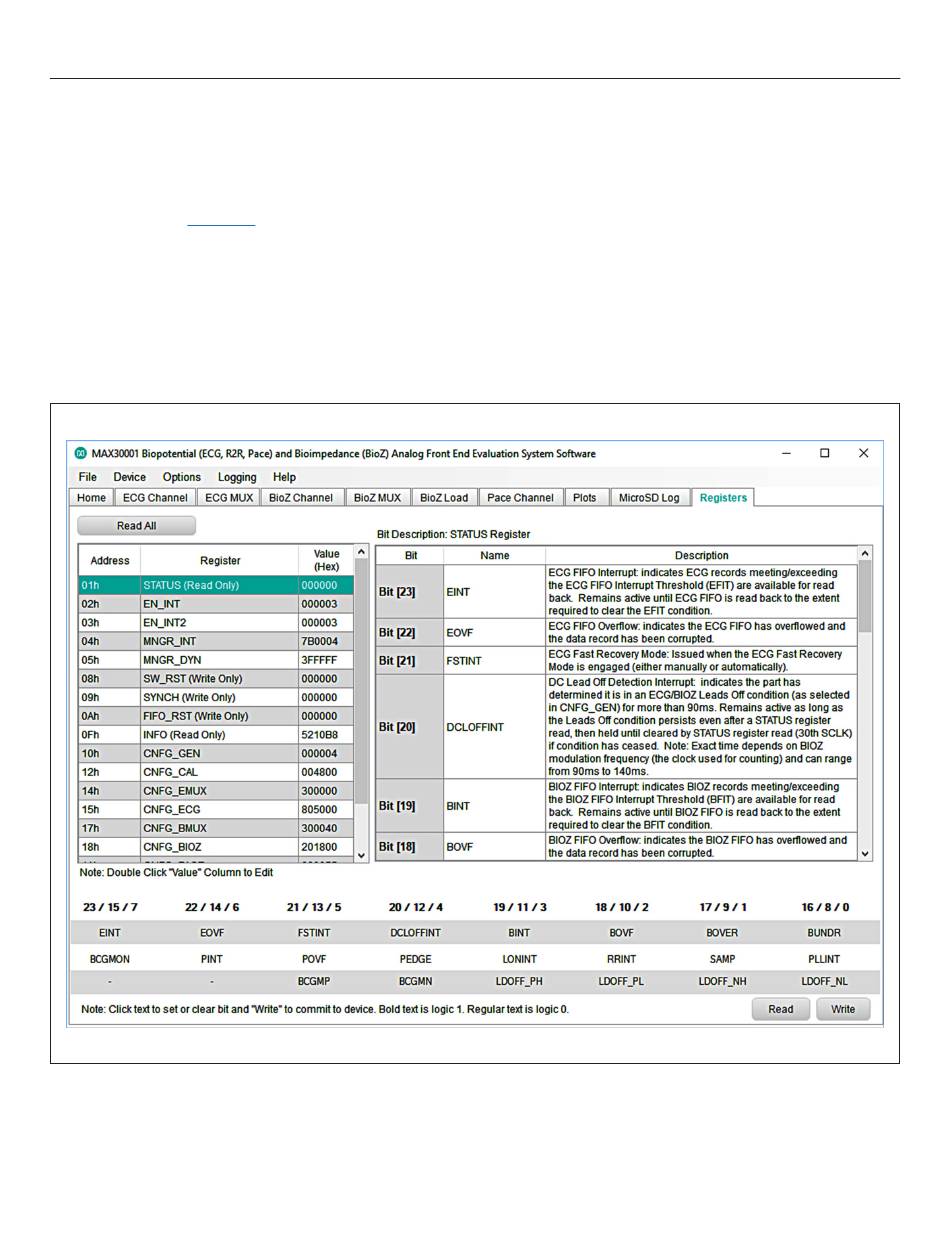
Task: Select the CNFG_CAL register row
Action: [216, 772]
